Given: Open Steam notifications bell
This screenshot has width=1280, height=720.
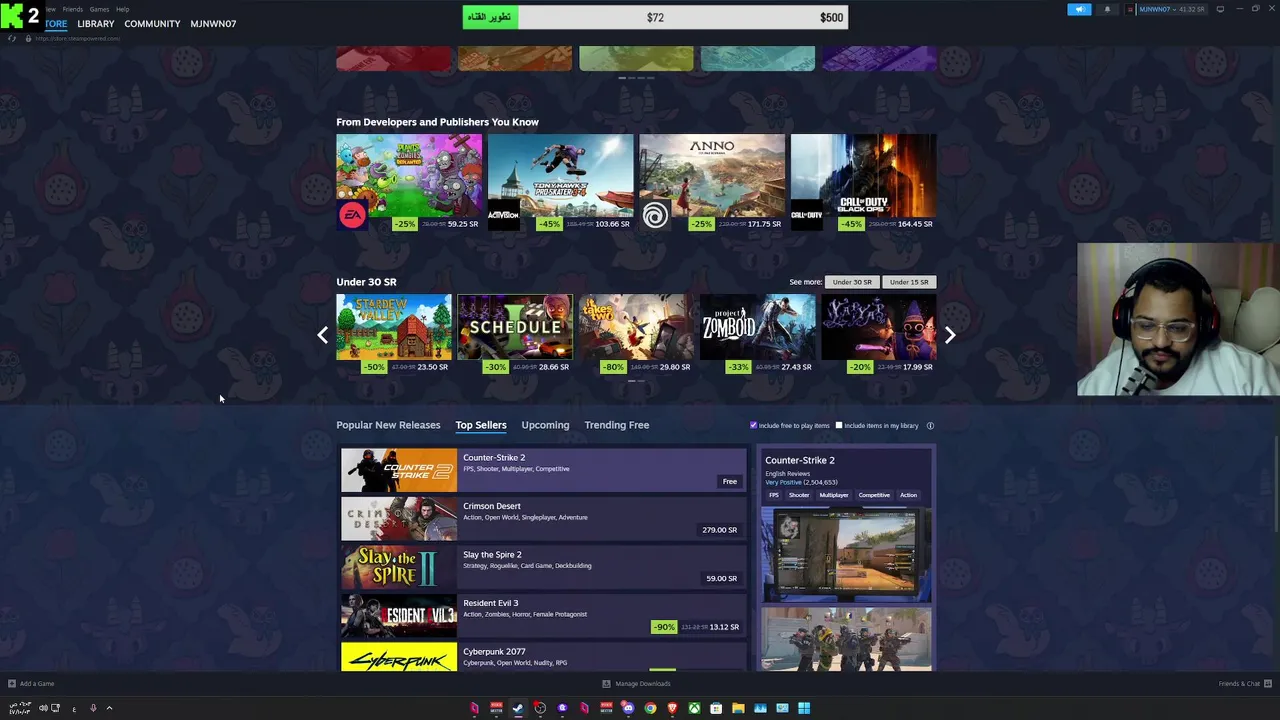Looking at the screenshot, I should pos(1107,9).
